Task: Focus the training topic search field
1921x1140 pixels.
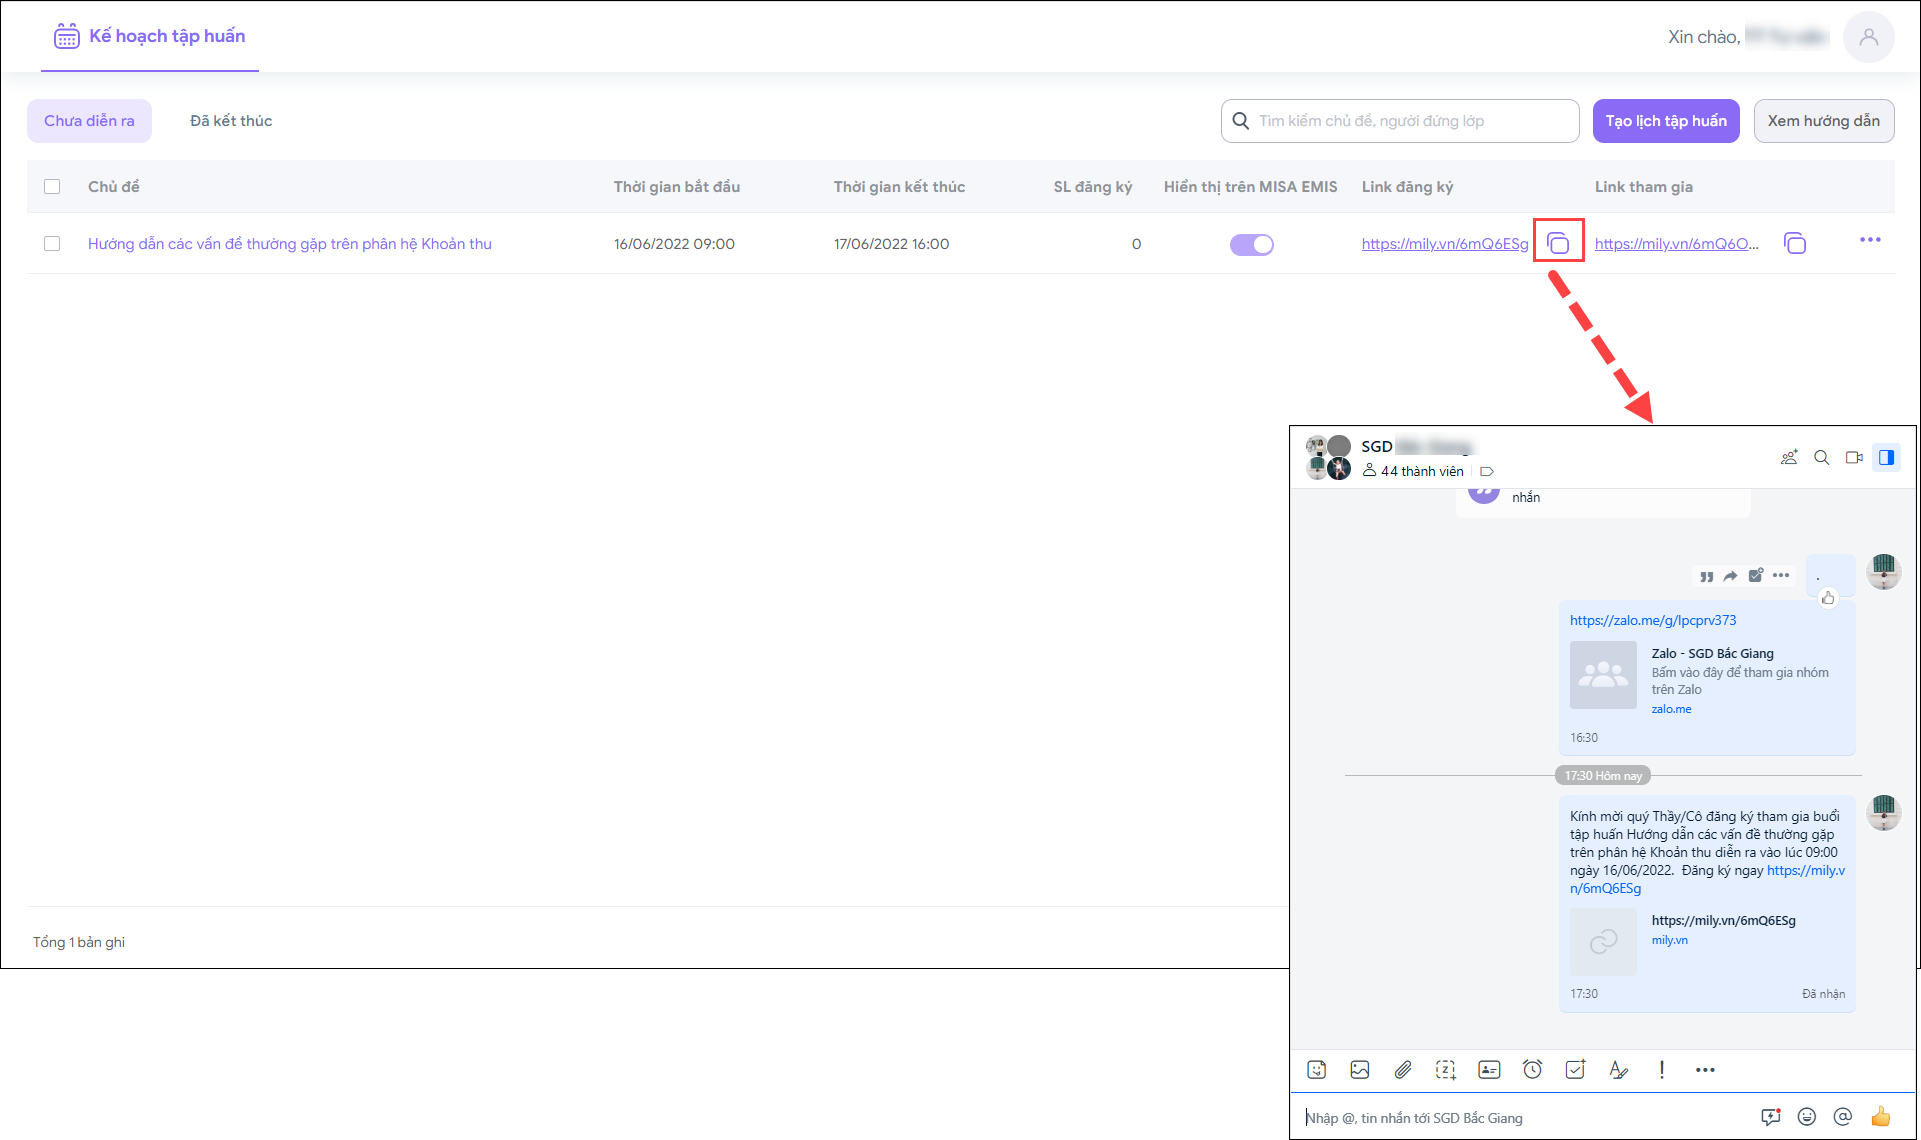Action: (x=1410, y=121)
